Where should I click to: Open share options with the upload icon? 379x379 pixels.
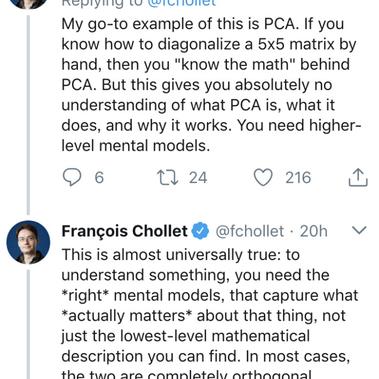click(358, 177)
